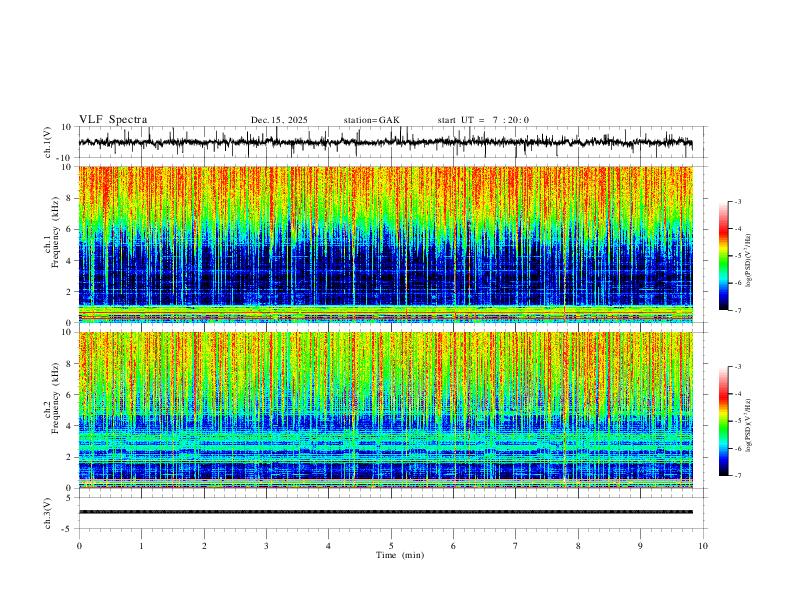Click the "2" kHz tick on ch.2 spectrogram axis
The height and width of the screenshot is (612, 792).
pos(69,457)
